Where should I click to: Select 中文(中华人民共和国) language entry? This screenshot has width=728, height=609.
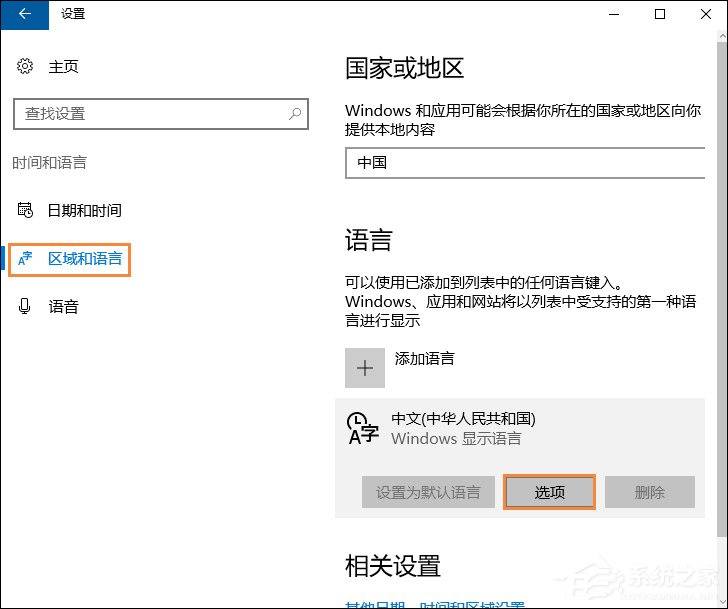tap(463, 418)
